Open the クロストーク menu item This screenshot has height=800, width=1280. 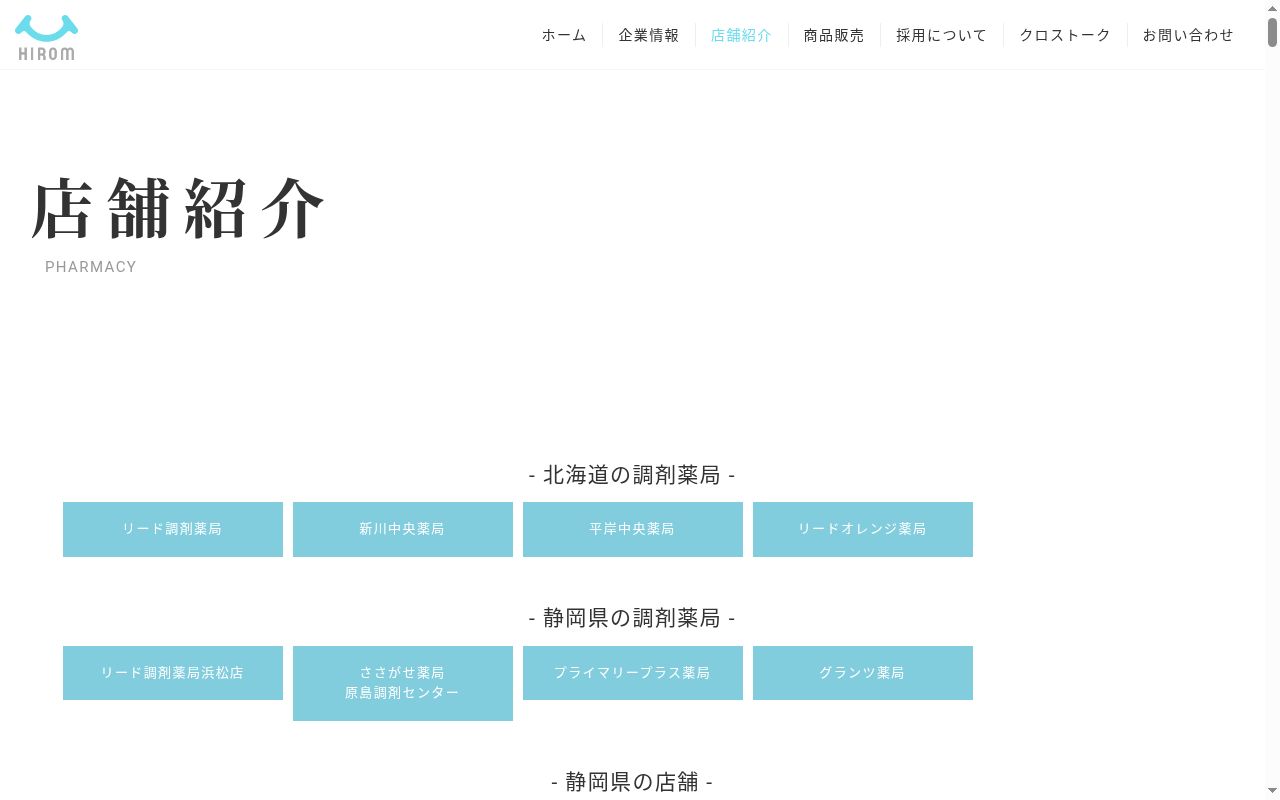point(1065,35)
